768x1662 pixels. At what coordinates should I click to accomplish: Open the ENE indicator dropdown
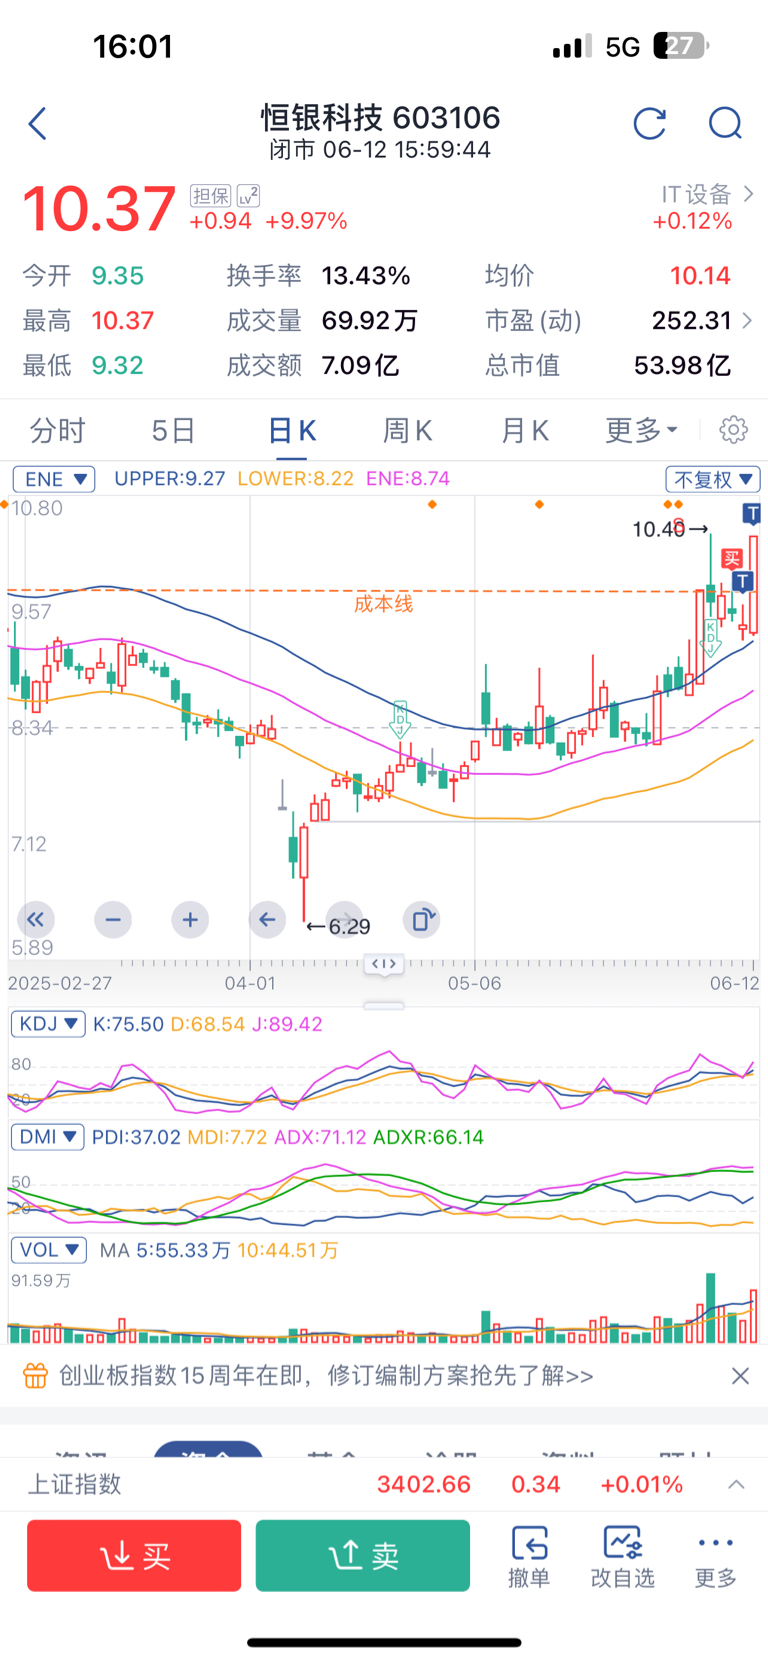pyautogui.click(x=54, y=479)
